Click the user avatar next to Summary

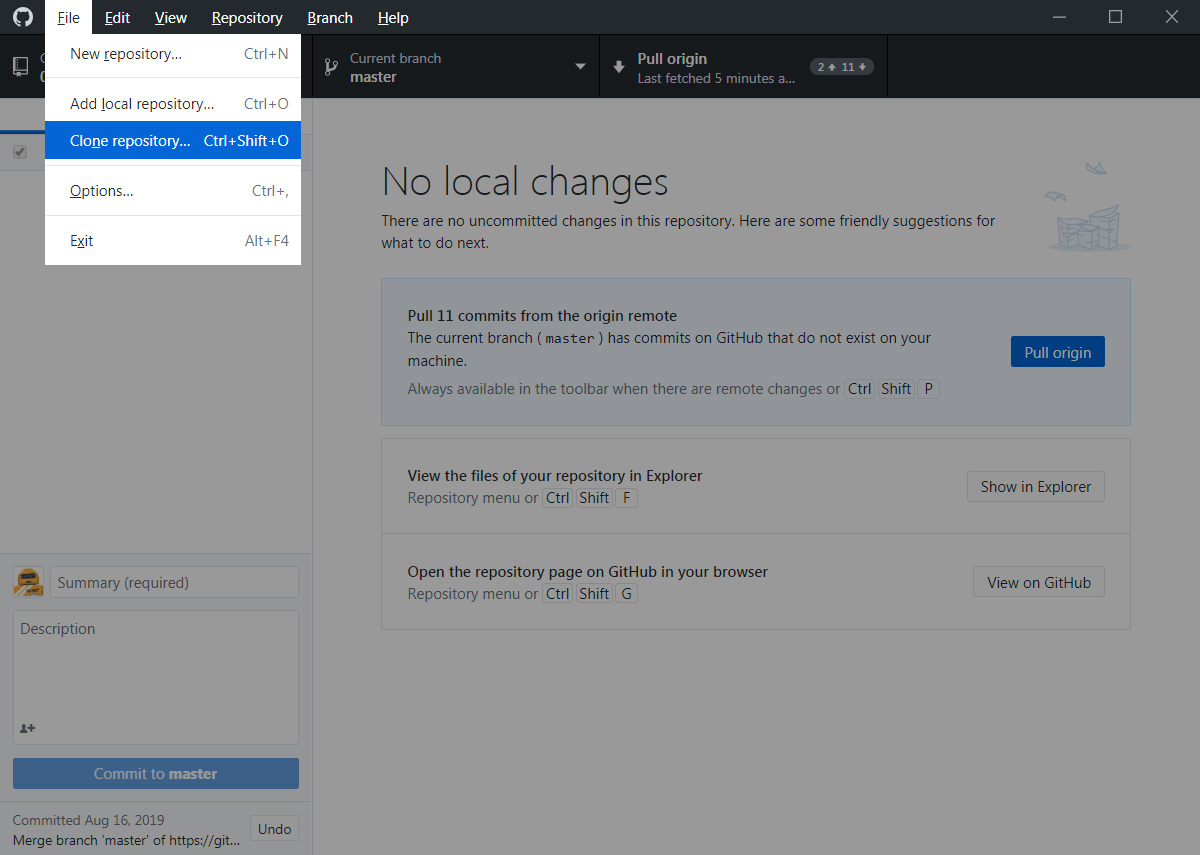[x=28, y=581]
